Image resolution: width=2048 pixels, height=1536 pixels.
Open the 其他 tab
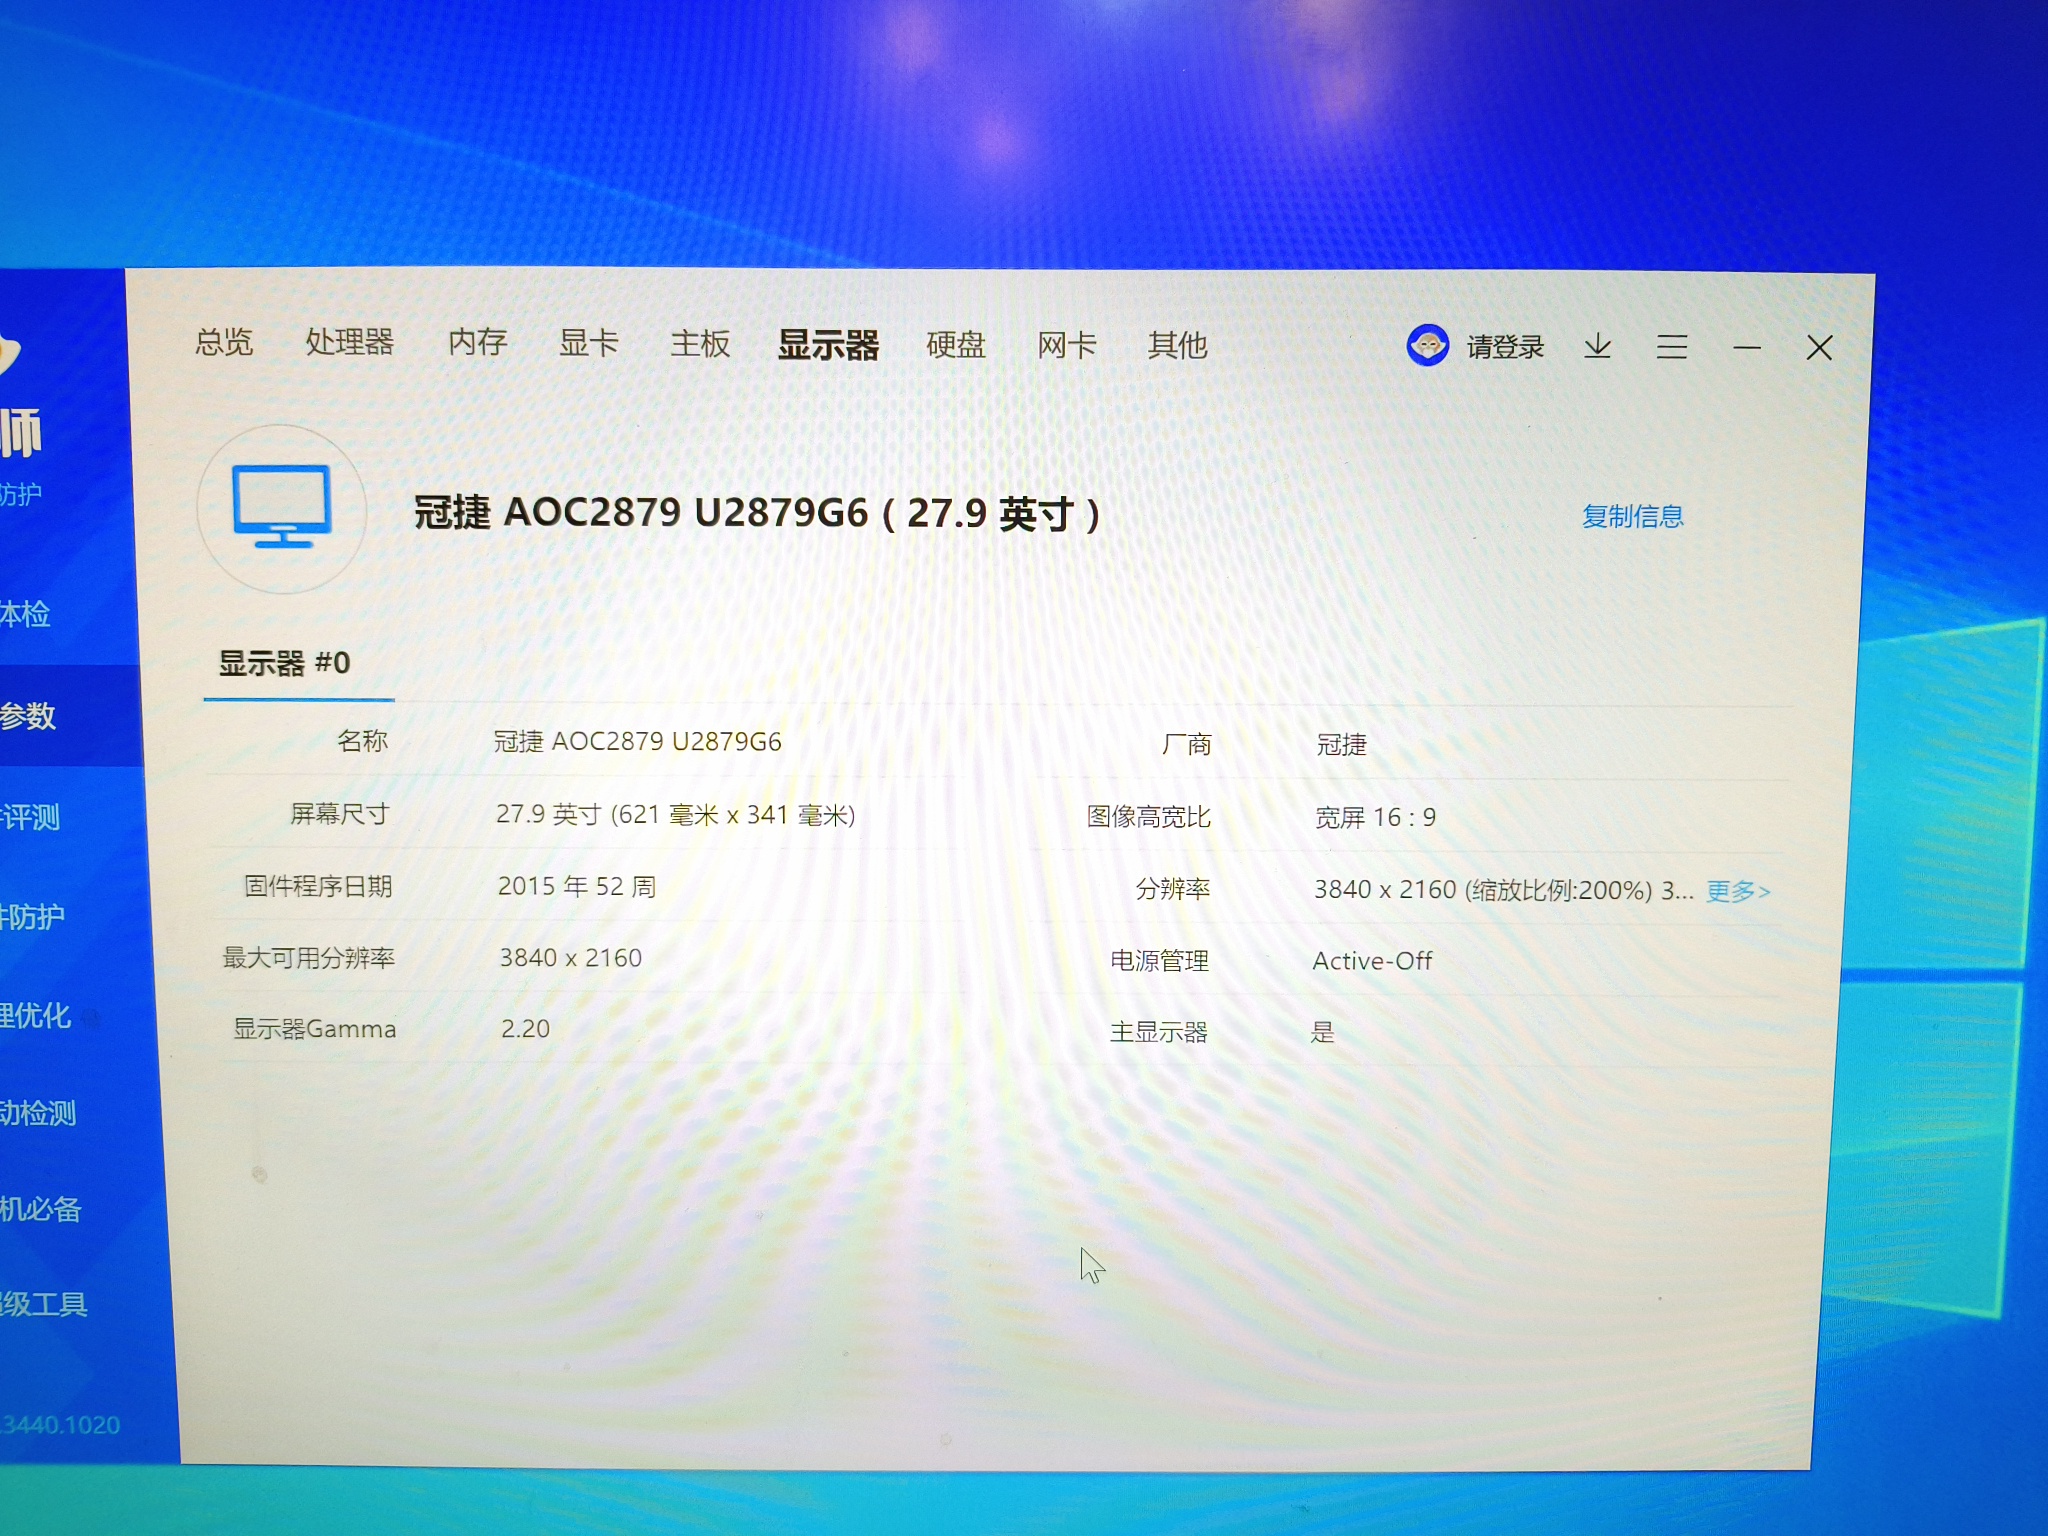tap(1177, 346)
